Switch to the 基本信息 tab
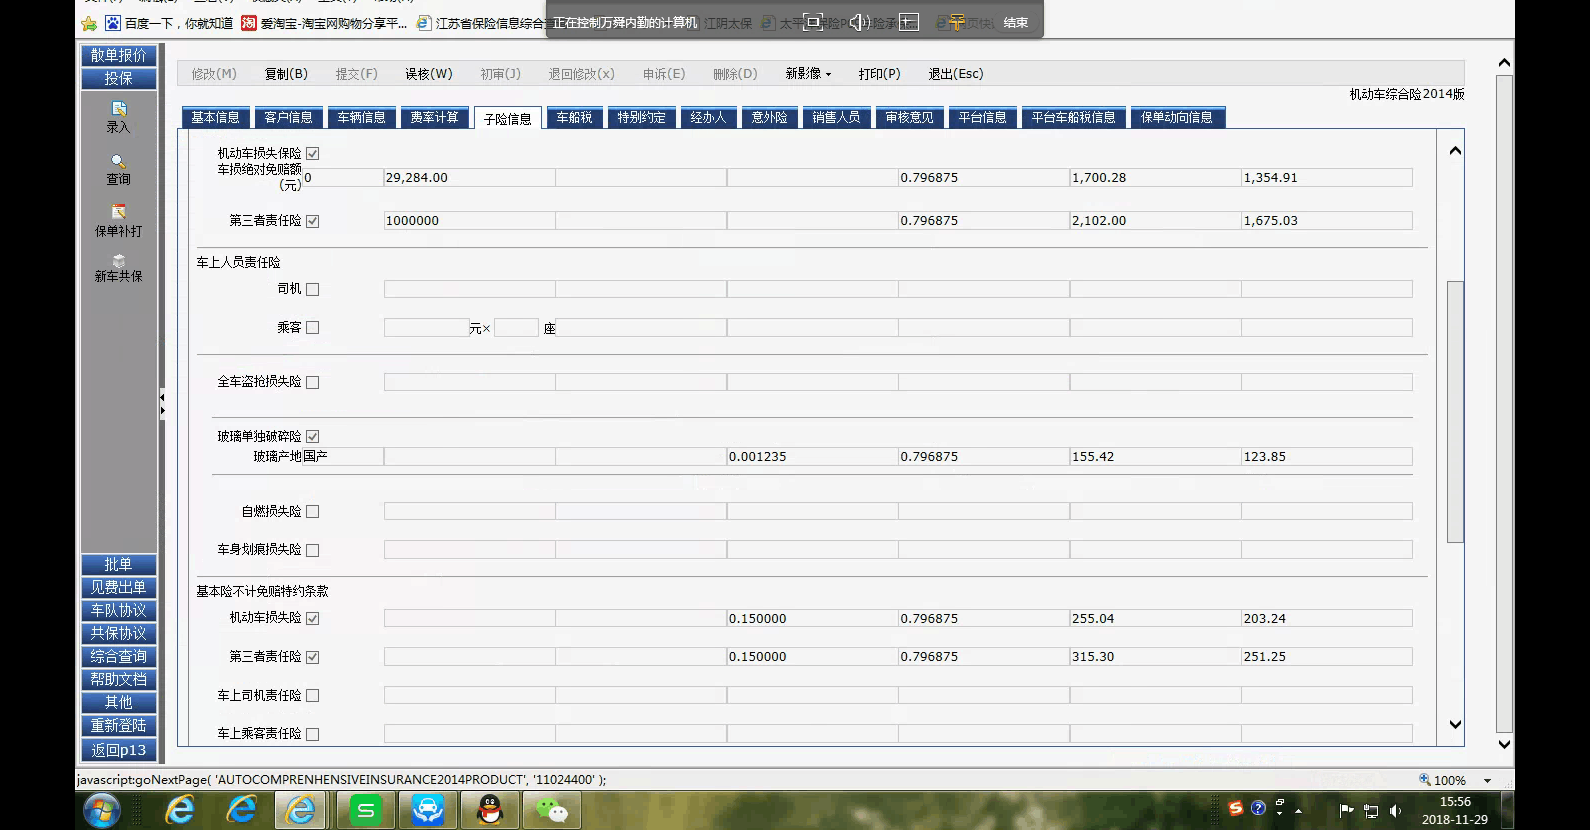The width and height of the screenshot is (1590, 830). click(x=215, y=117)
